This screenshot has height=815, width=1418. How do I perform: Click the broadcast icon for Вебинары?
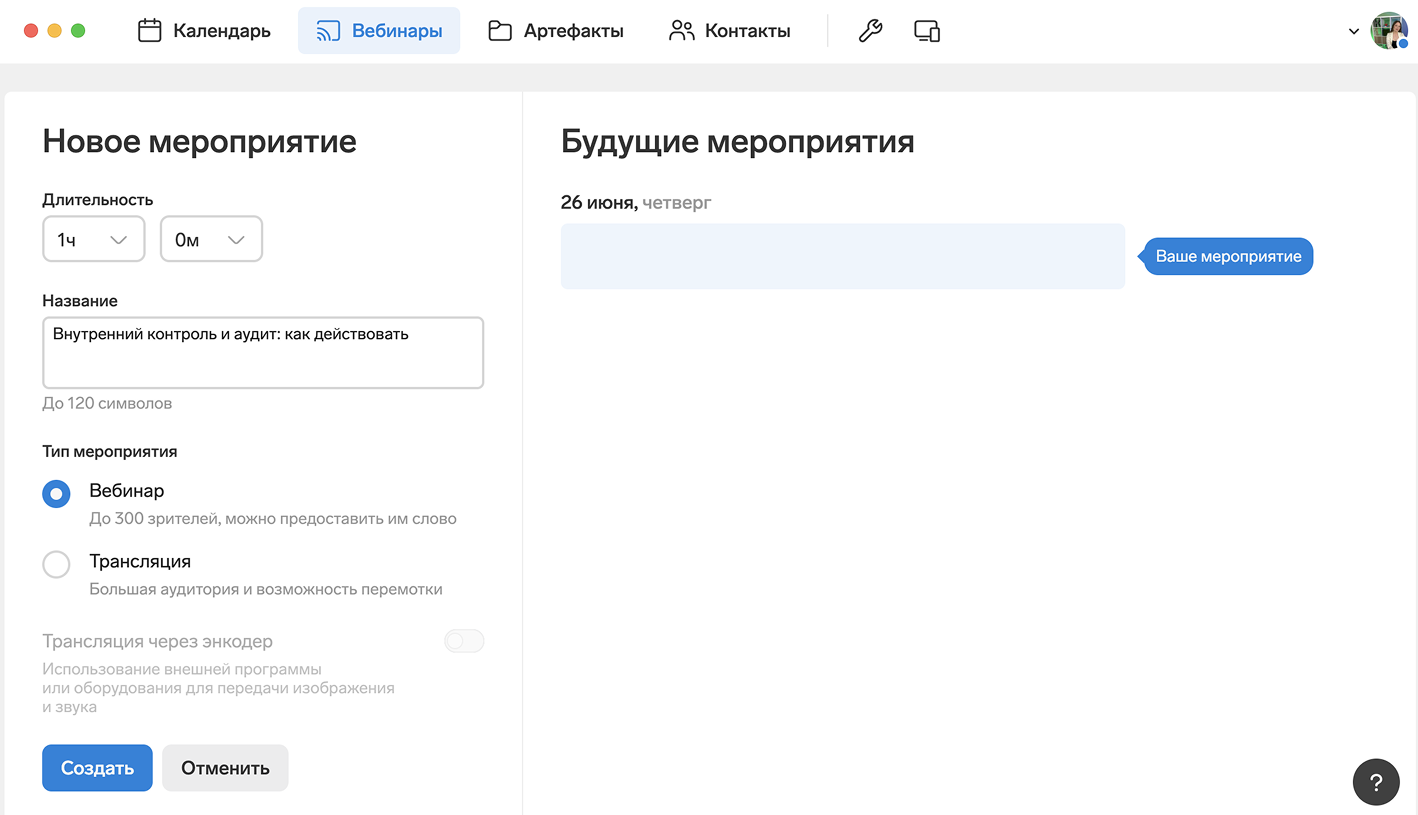tap(328, 31)
